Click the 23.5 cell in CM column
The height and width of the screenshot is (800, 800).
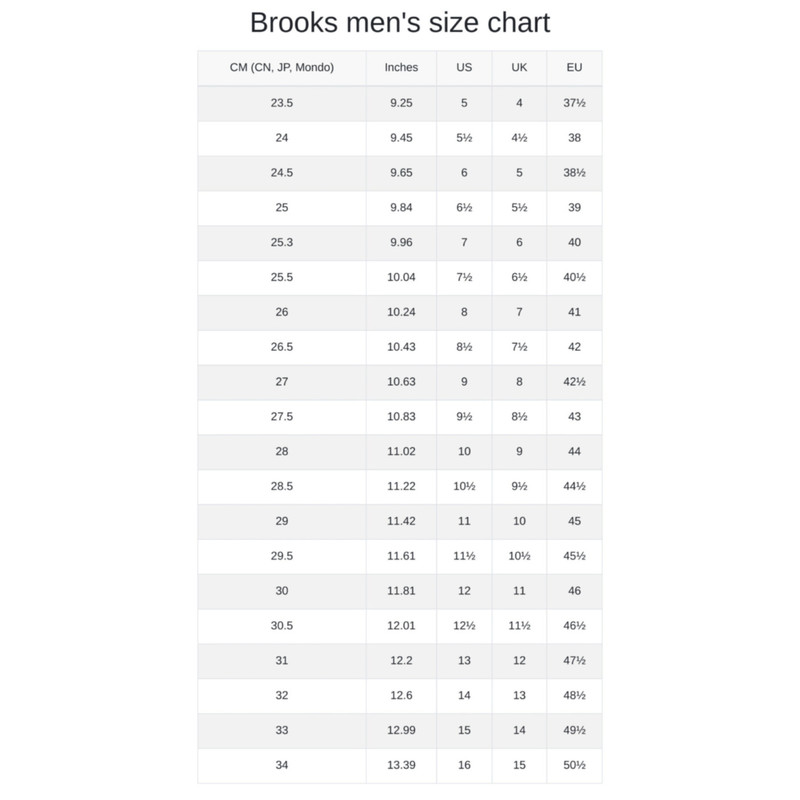[281, 103]
